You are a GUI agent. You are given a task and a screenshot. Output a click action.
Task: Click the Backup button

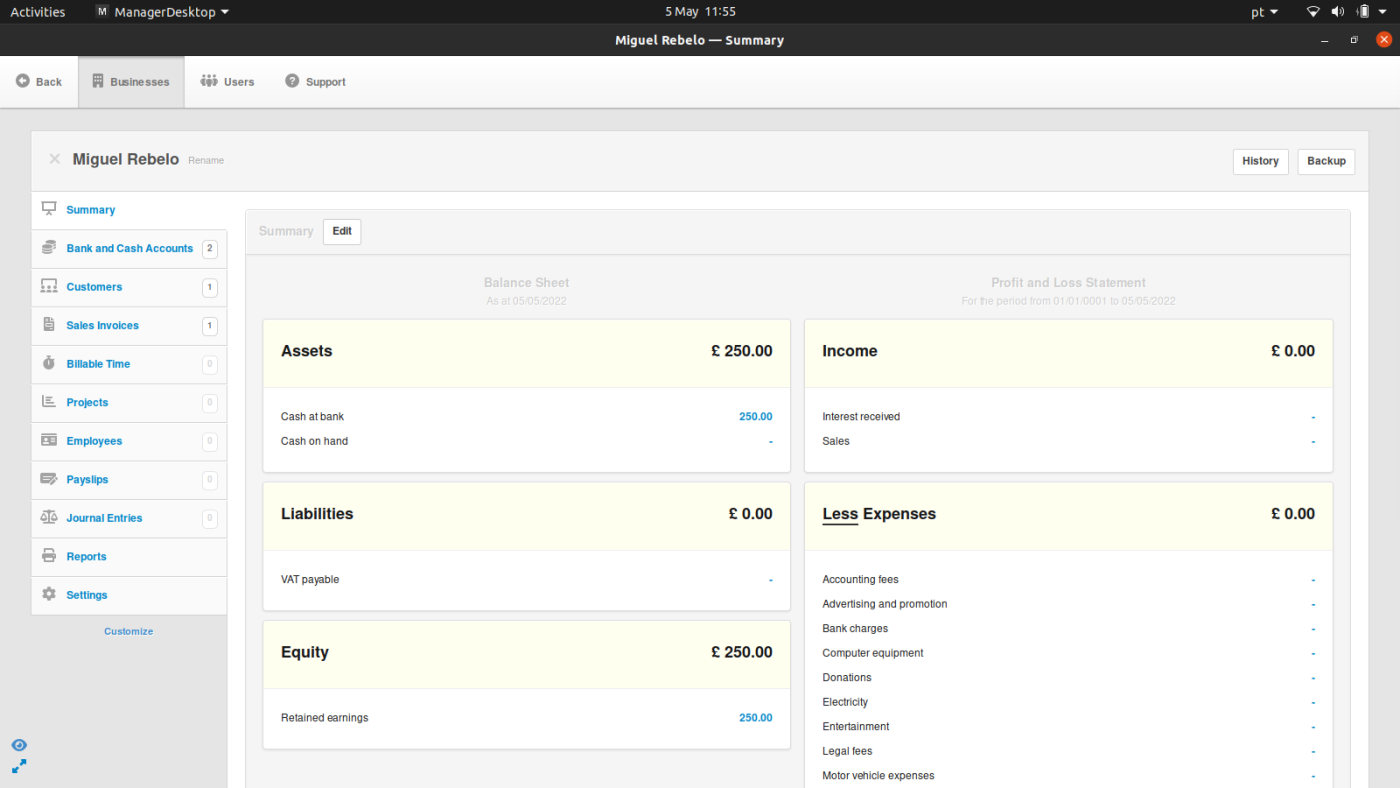point(1325,161)
